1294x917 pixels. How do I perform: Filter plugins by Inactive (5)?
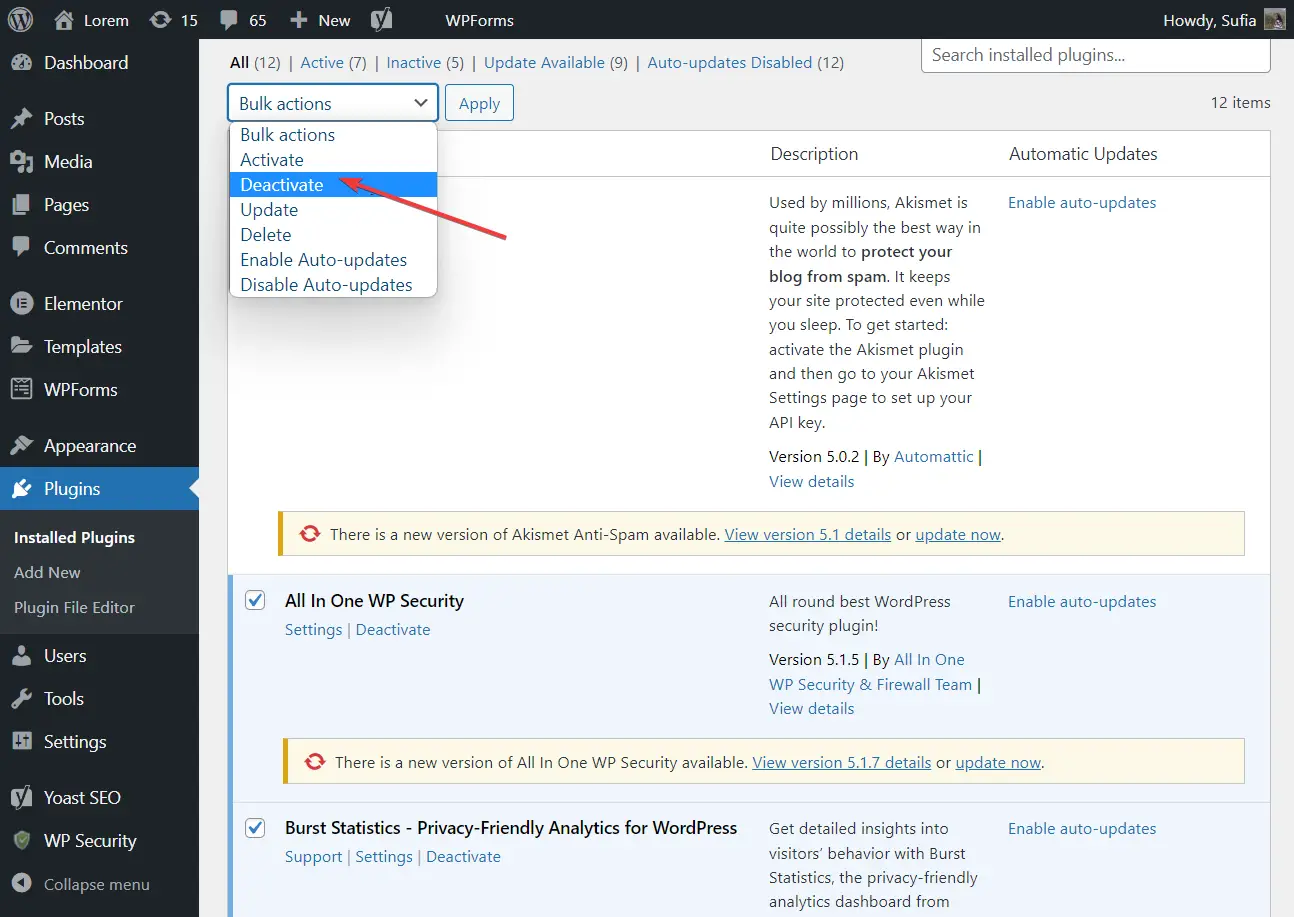pyautogui.click(x=425, y=62)
